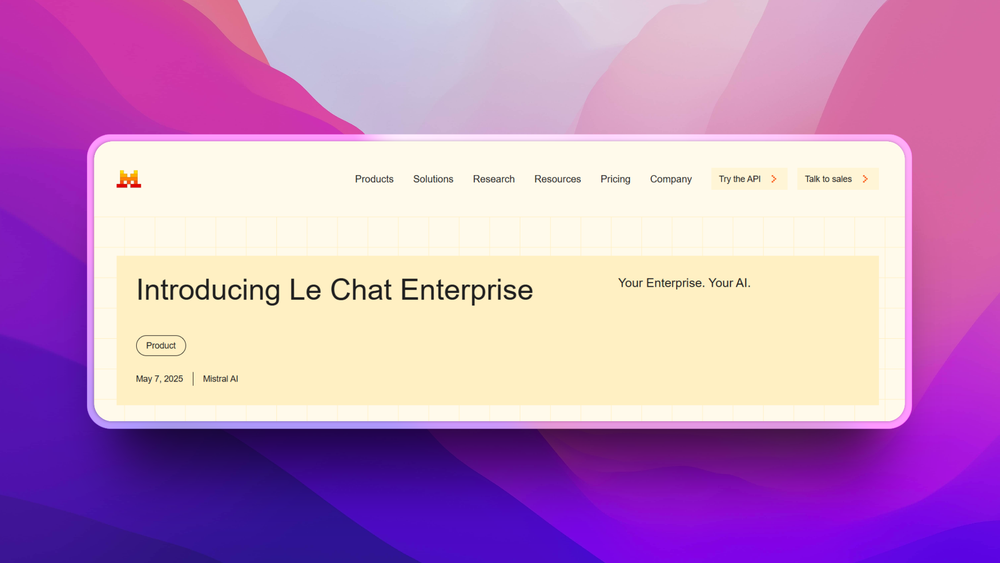Screen dimensions: 1000x563
Task: Open the Research menu
Action: tap(494, 179)
